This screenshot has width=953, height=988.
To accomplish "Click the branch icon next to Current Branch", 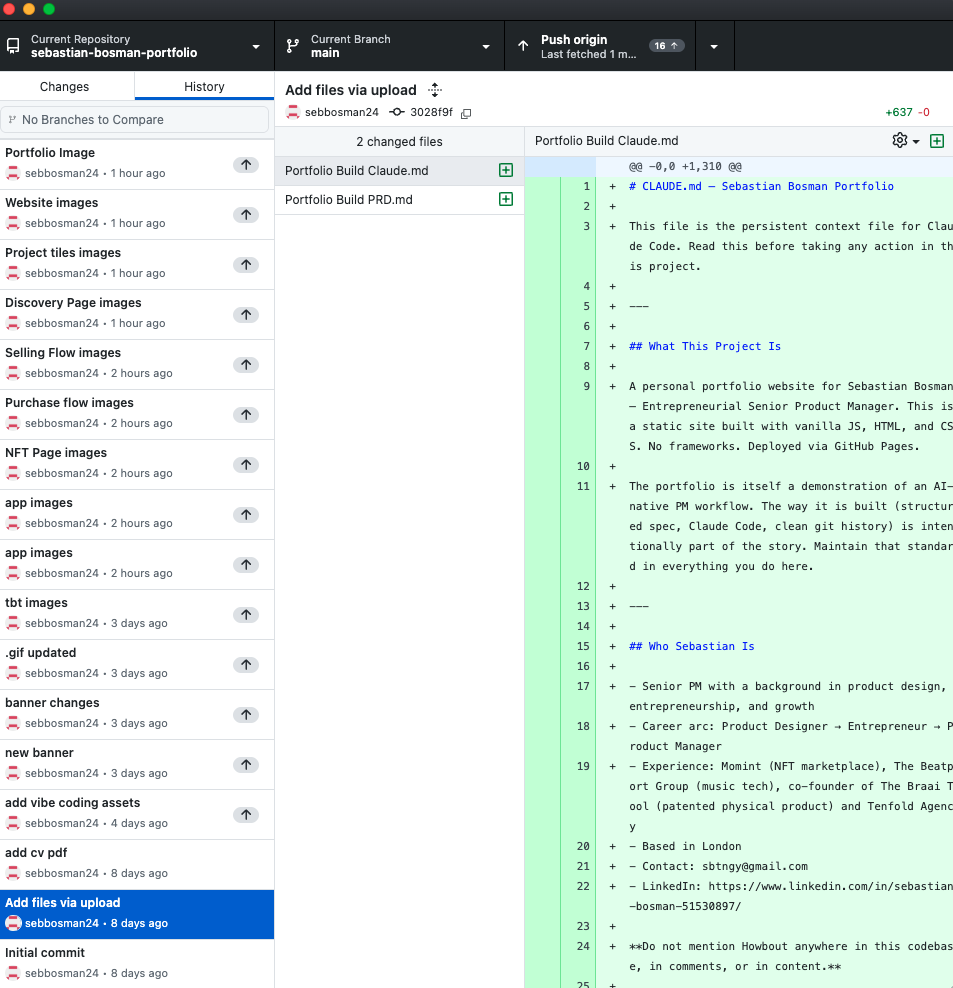I will click(x=291, y=45).
